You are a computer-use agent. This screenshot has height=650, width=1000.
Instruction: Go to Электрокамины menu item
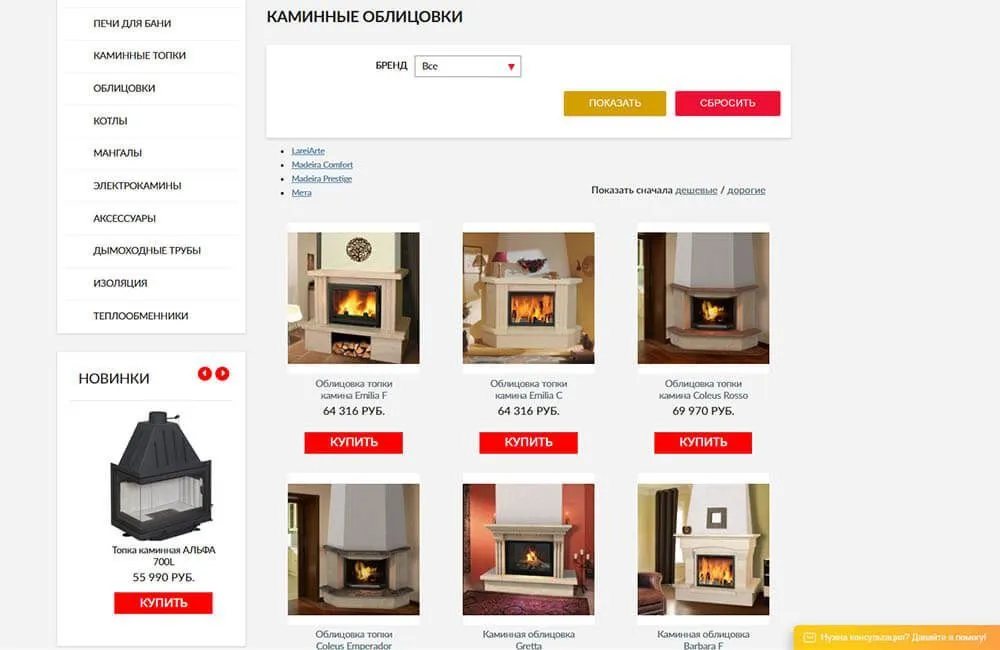tap(137, 186)
